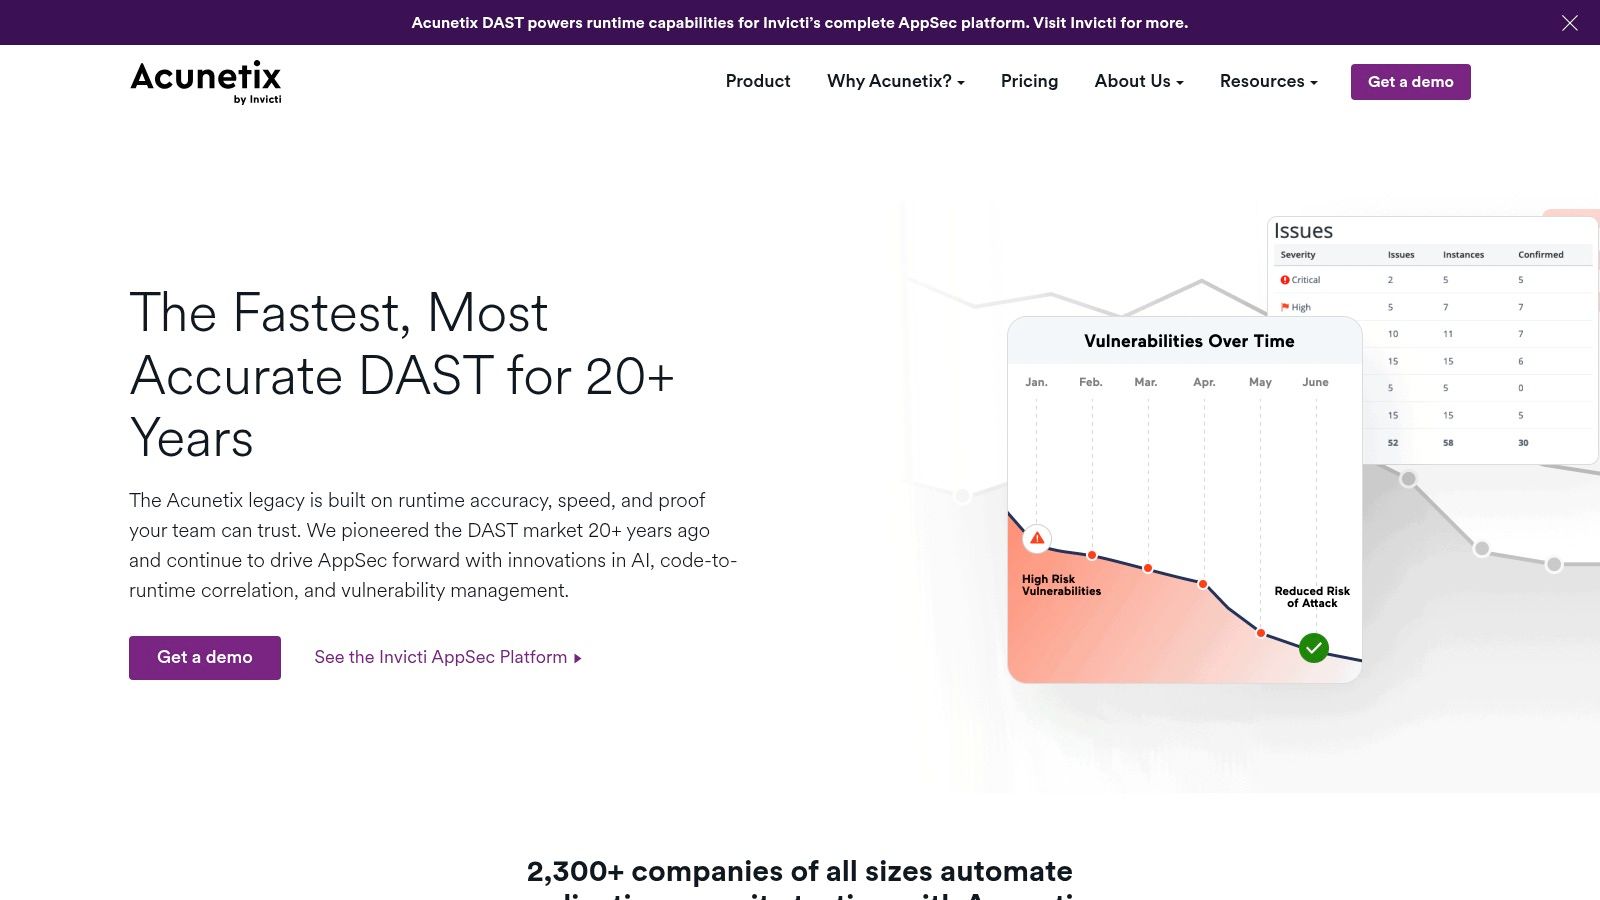Dismiss the announcement banner with X icon
The height and width of the screenshot is (900, 1600).
click(1570, 23)
